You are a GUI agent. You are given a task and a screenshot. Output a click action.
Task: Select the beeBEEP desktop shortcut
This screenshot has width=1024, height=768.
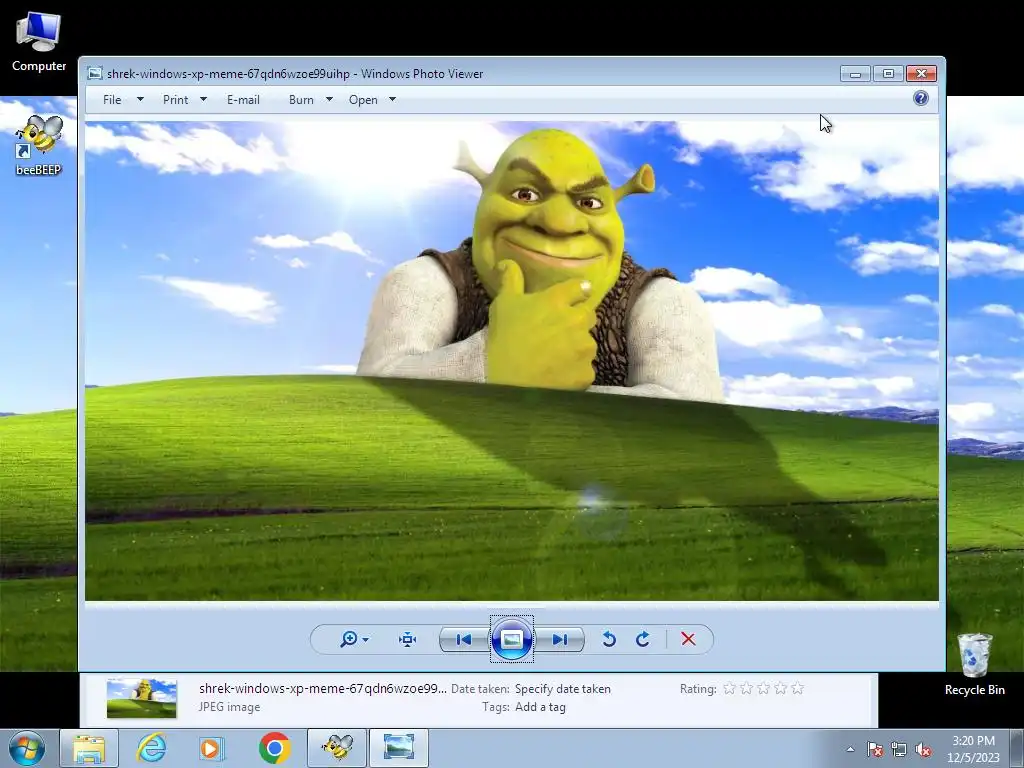pos(39,146)
